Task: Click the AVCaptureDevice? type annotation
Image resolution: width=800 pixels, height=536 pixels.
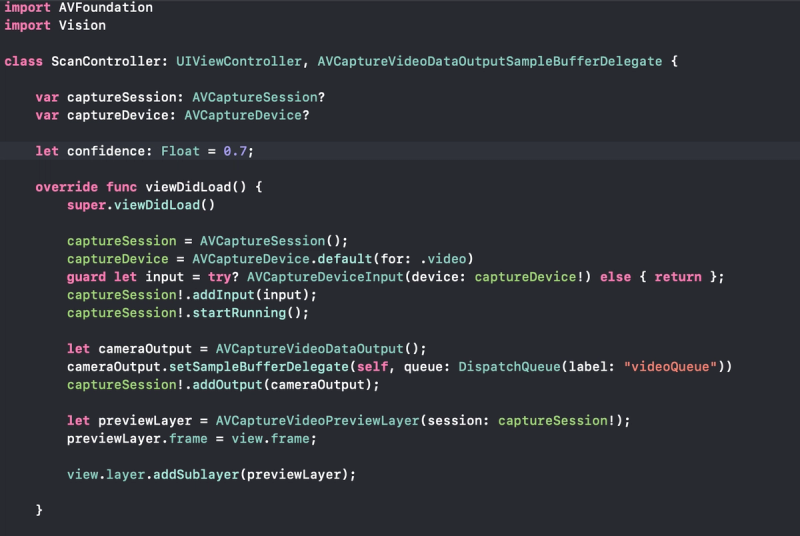Action: 247,115
